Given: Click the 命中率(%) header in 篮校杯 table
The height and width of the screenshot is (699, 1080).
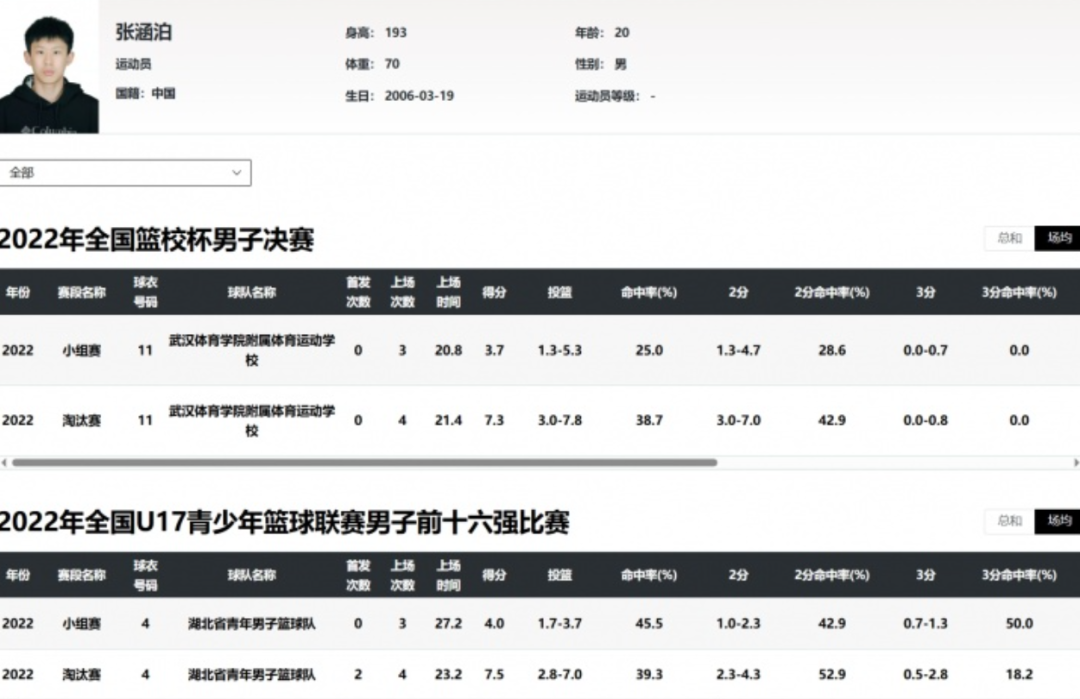Looking at the screenshot, I should [649, 292].
